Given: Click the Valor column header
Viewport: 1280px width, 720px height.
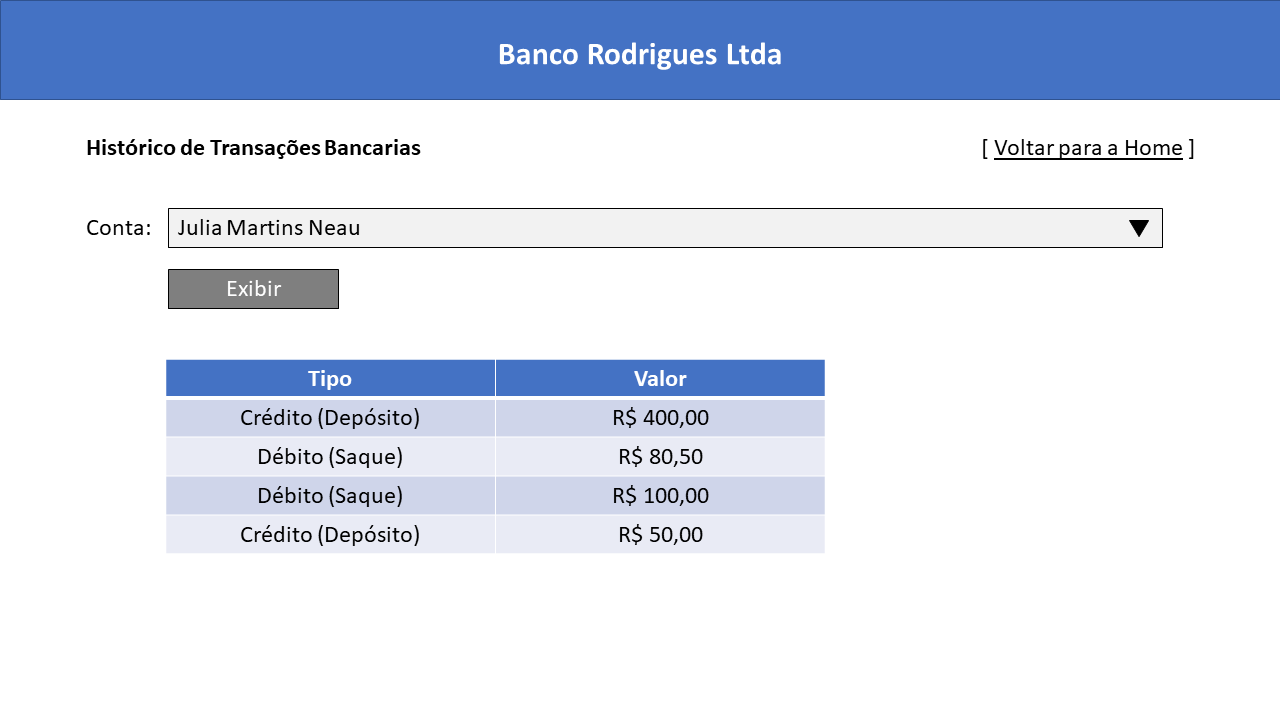Looking at the screenshot, I should coord(660,378).
